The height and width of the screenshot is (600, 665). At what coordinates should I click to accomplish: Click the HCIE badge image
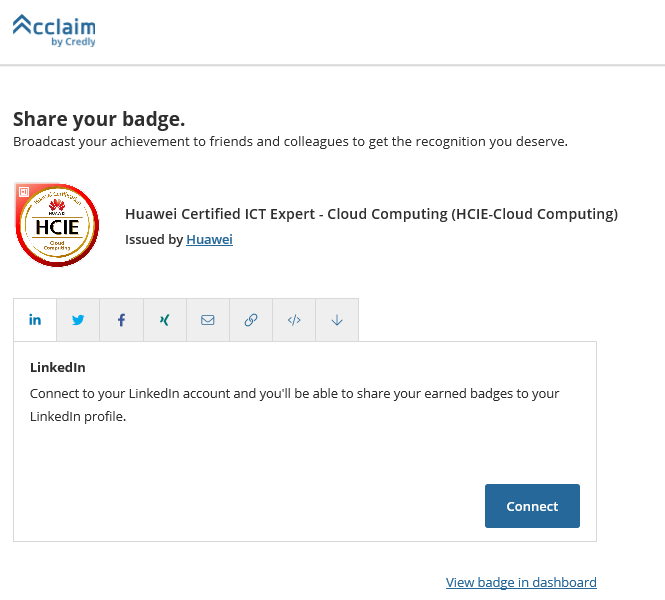(x=57, y=225)
